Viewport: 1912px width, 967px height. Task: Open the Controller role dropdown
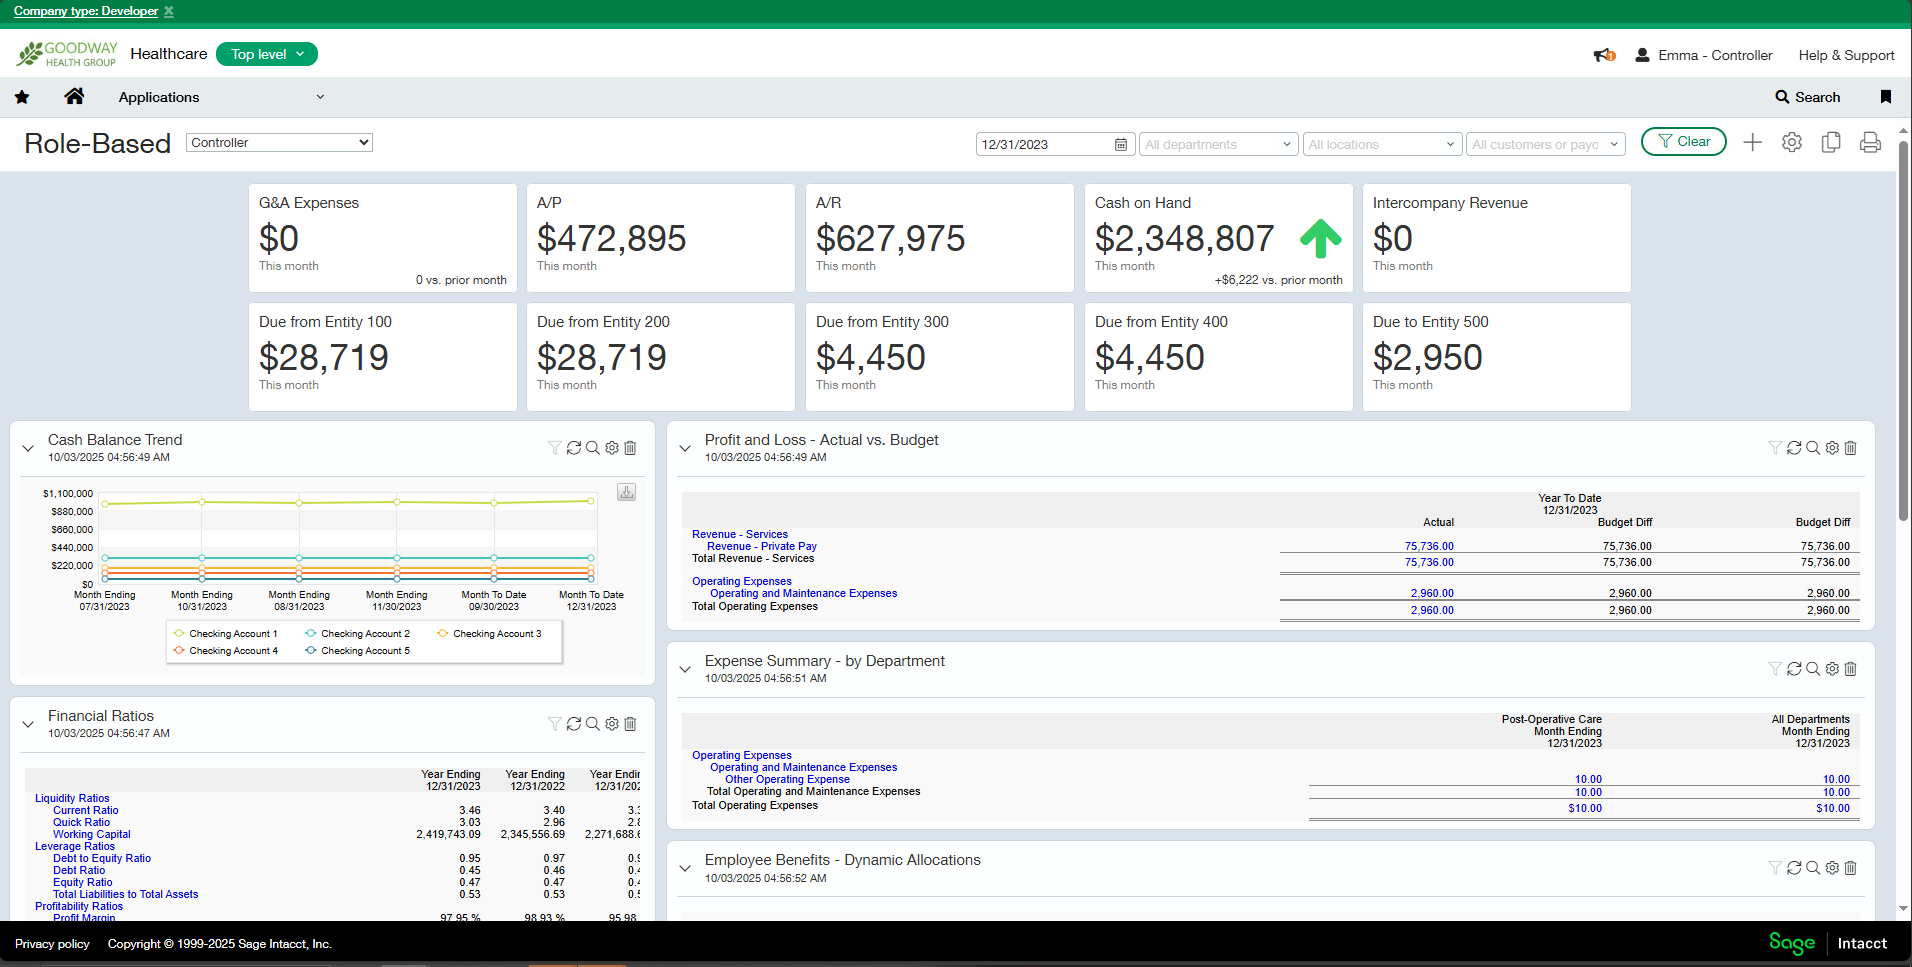click(x=279, y=143)
